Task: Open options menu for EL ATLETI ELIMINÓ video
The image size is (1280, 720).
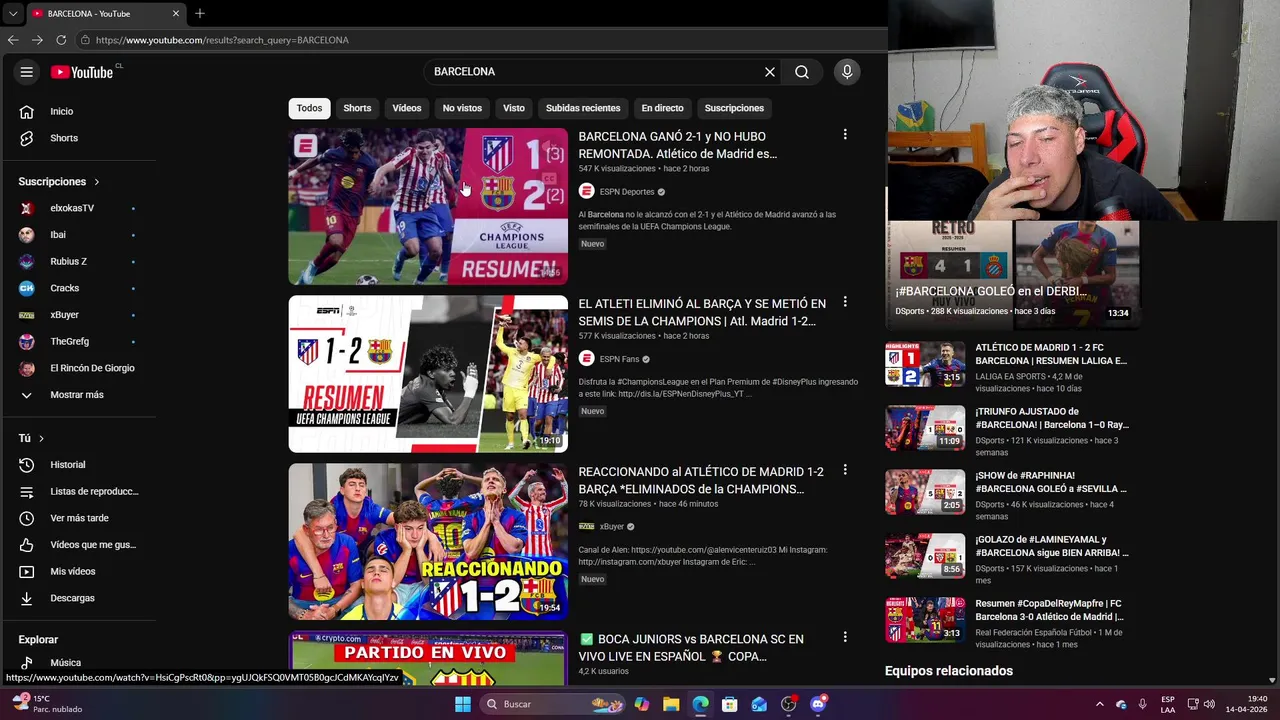Action: (845, 302)
